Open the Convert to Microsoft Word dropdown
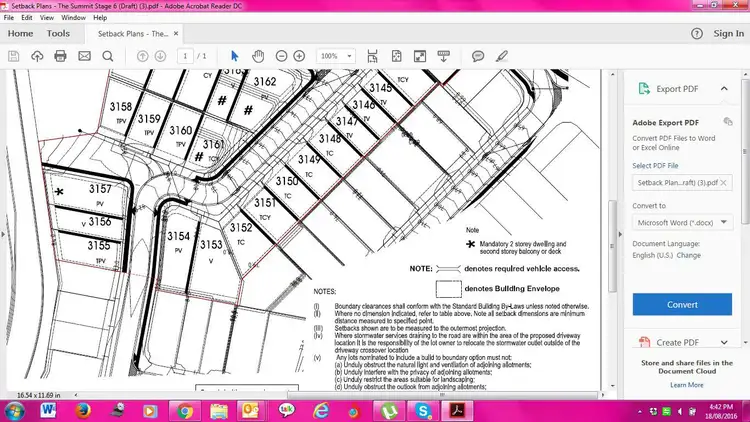The image size is (750, 422). [683, 222]
